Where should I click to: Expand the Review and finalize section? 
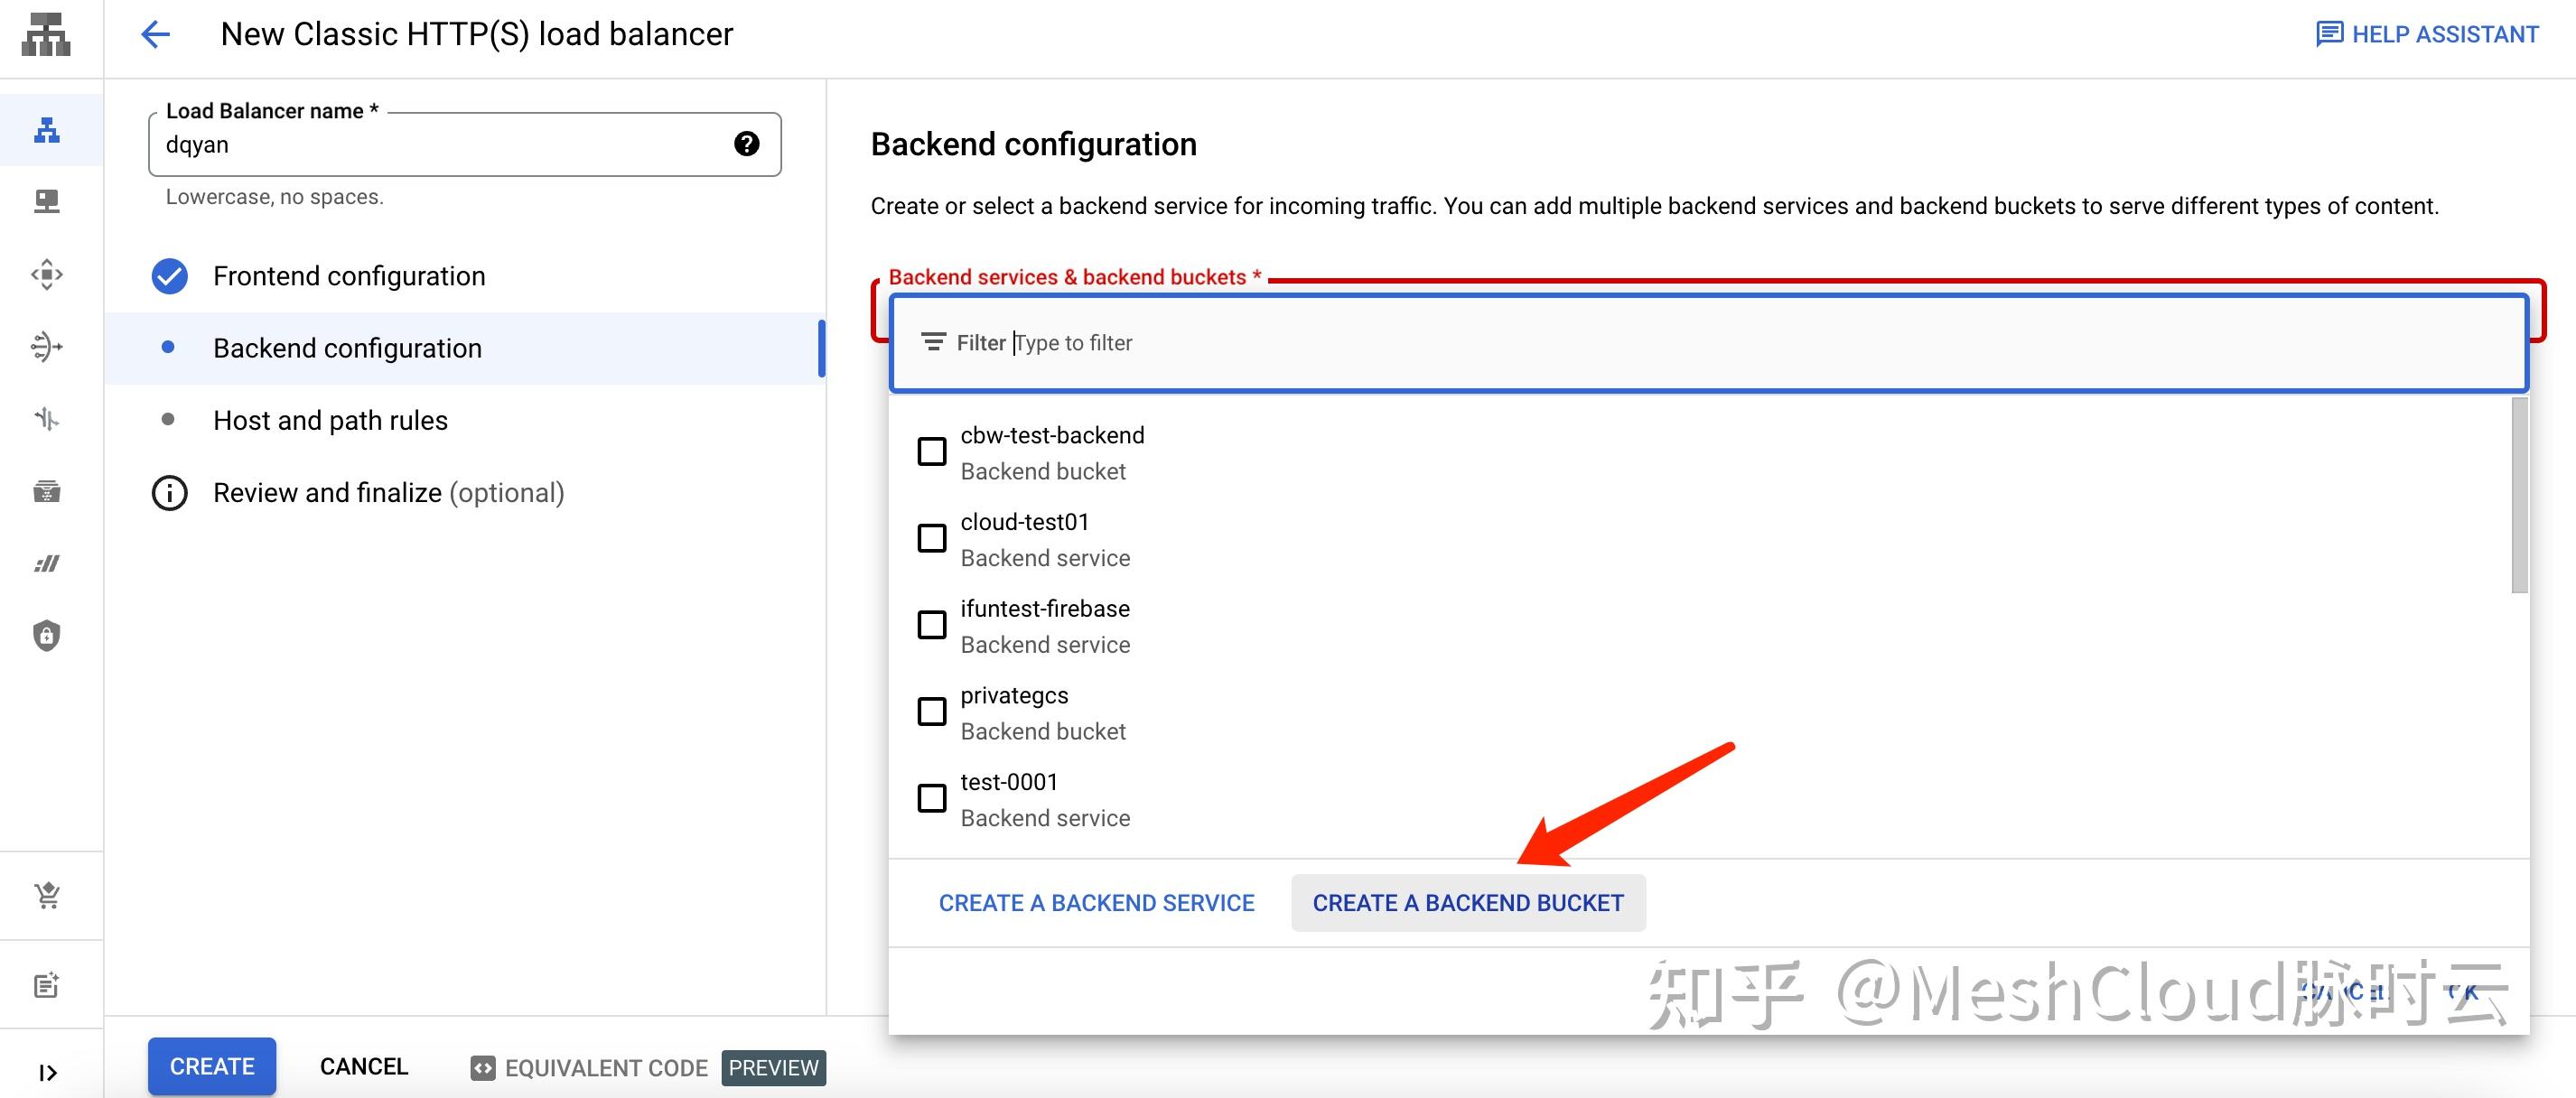pos(388,492)
